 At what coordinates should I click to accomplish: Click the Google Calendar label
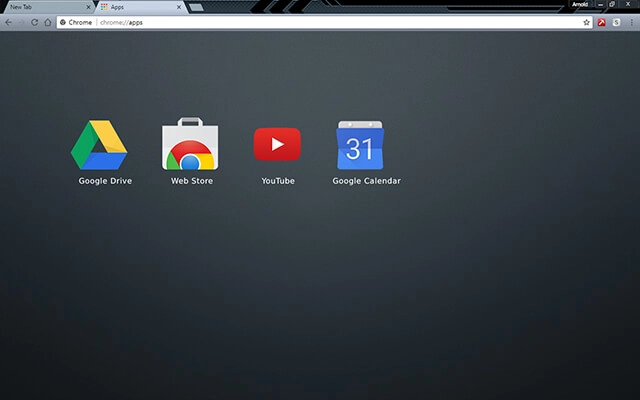click(367, 181)
